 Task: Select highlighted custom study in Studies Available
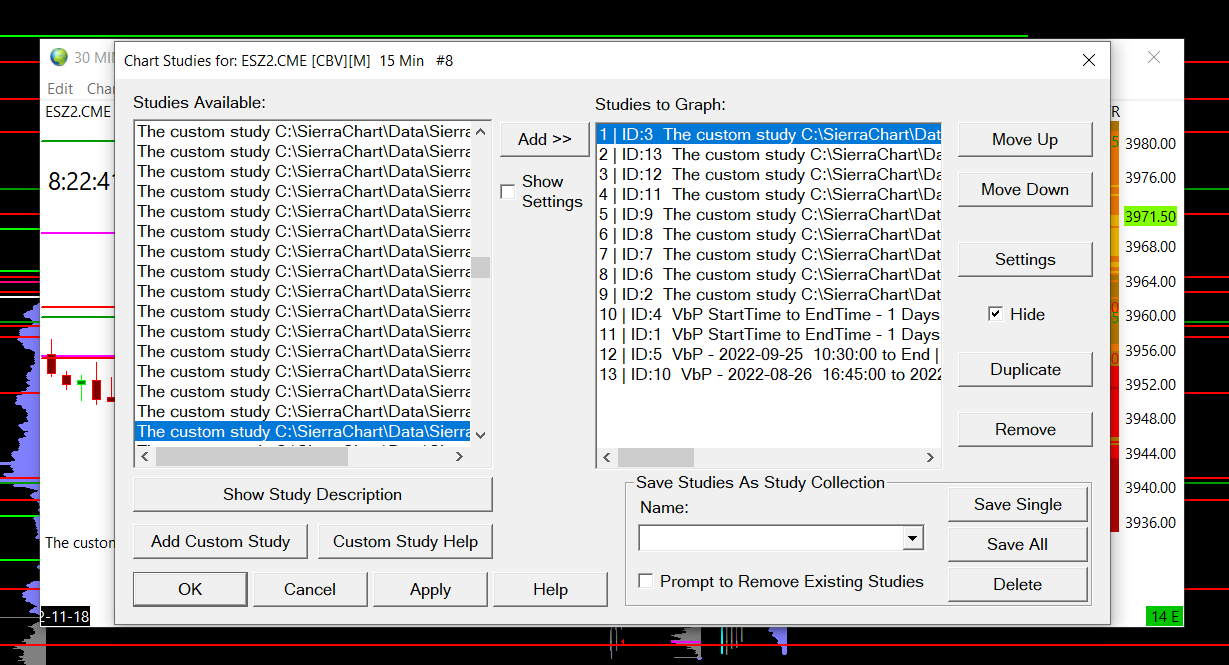click(x=303, y=432)
